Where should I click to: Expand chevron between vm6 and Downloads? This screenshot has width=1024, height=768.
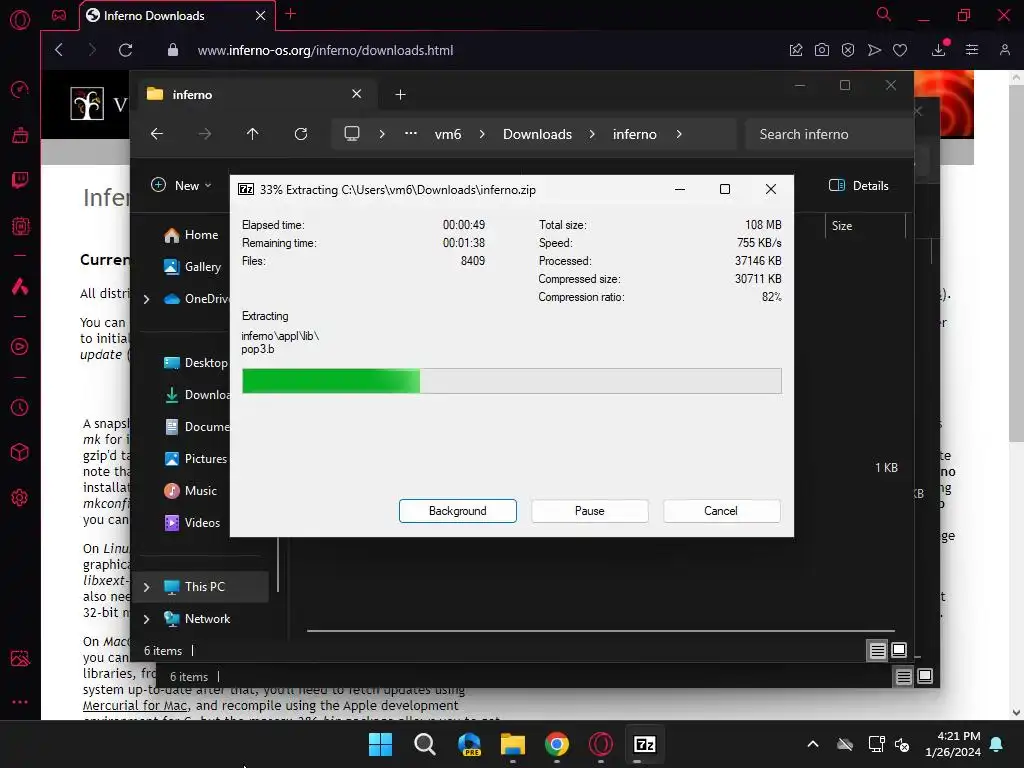coord(482,134)
